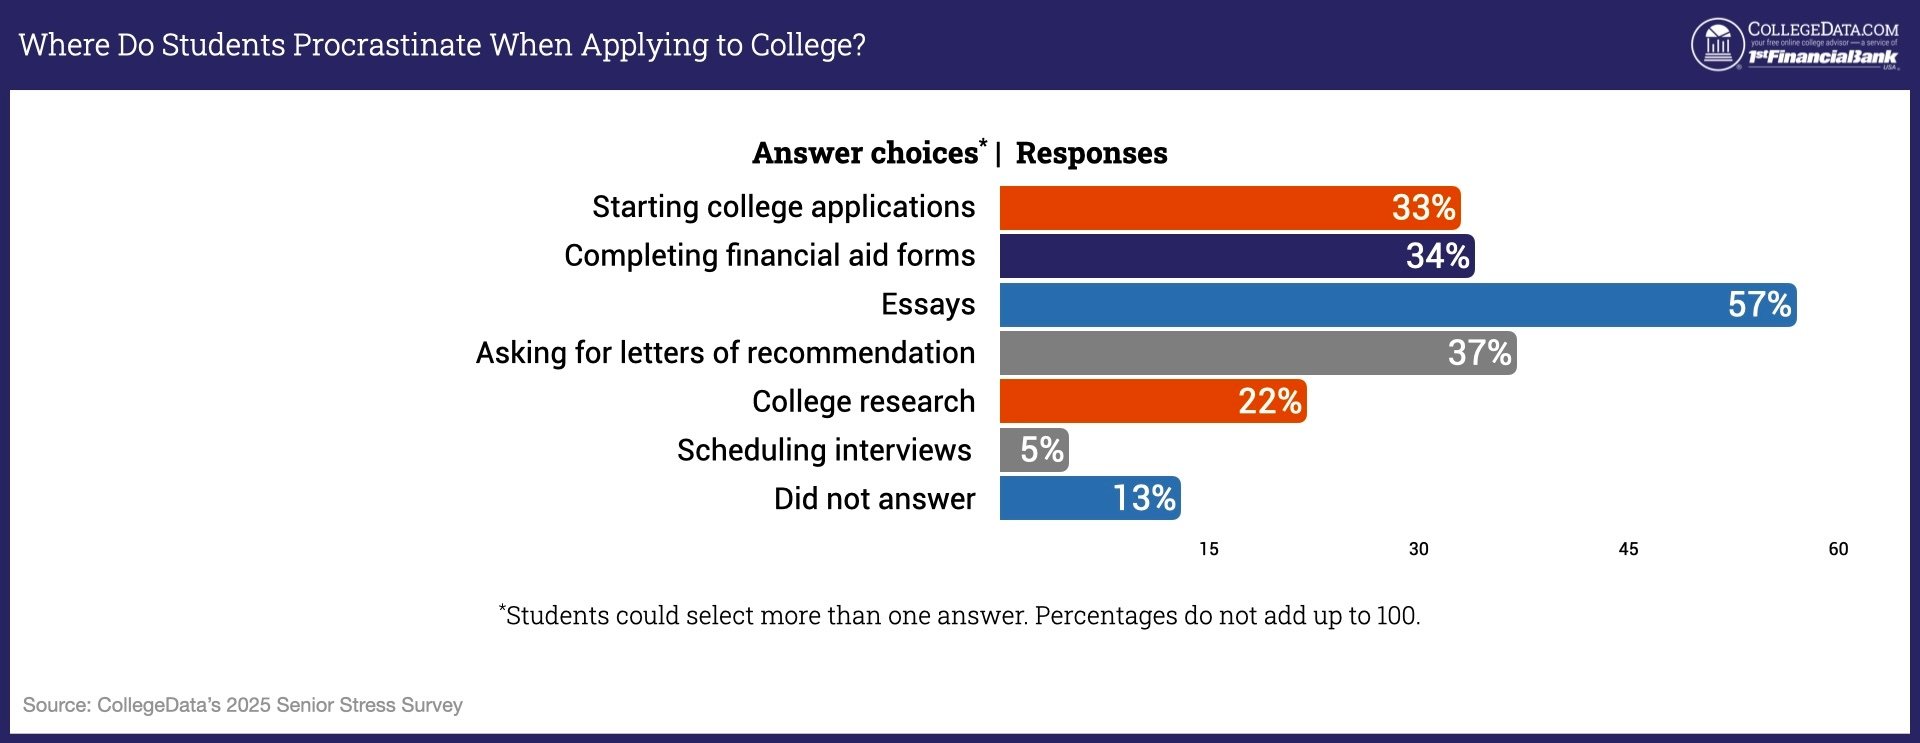This screenshot has width=1920, height=743.
Task: Click the 'Answer choices' column header
Action: click(866, 153)
